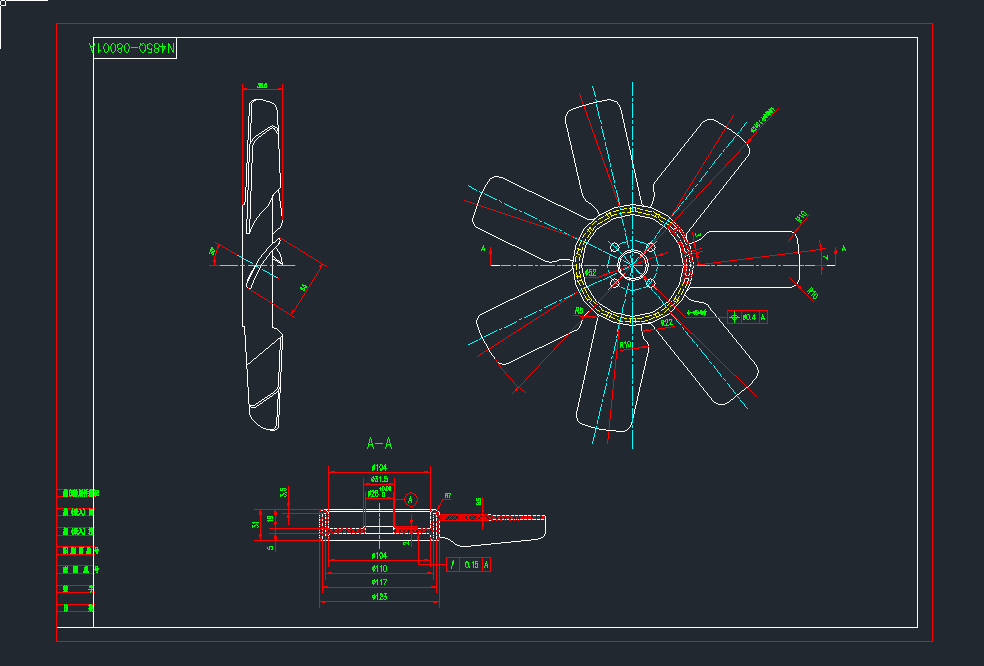Click the yellow hatched hub ring
This screenshot has height=666, width=984.
tap(632, 211)
